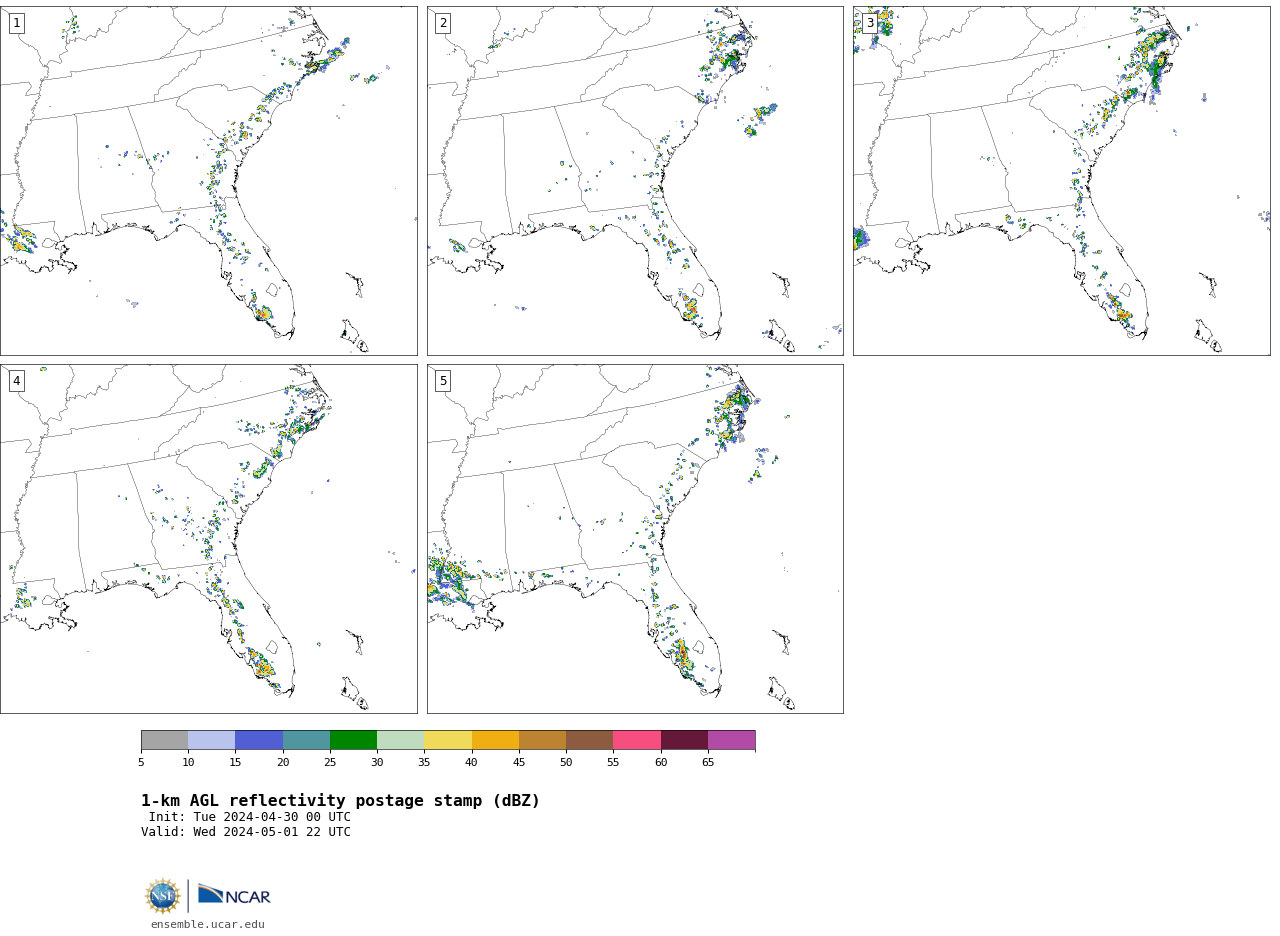Click the Init Tue 2024-04-30 00 UTC line
The height and width of the screenshot is (936, 1280).
coord(250,817)
